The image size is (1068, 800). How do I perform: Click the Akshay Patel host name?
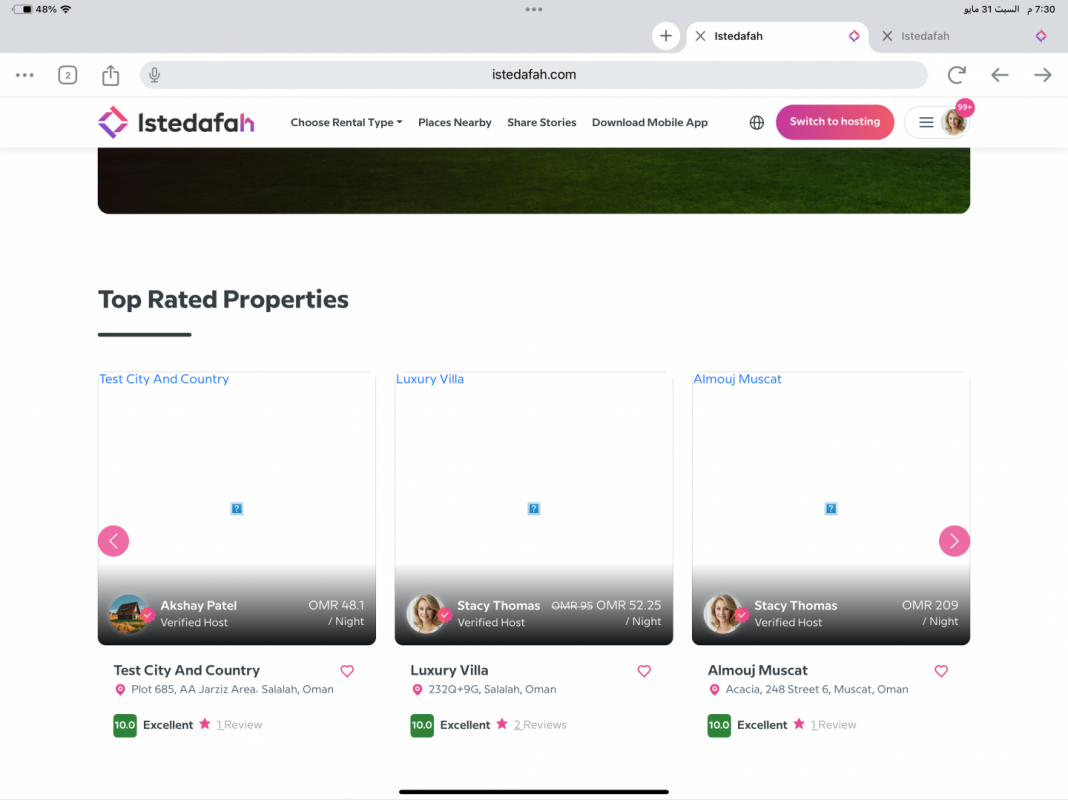tap(198, 605)
